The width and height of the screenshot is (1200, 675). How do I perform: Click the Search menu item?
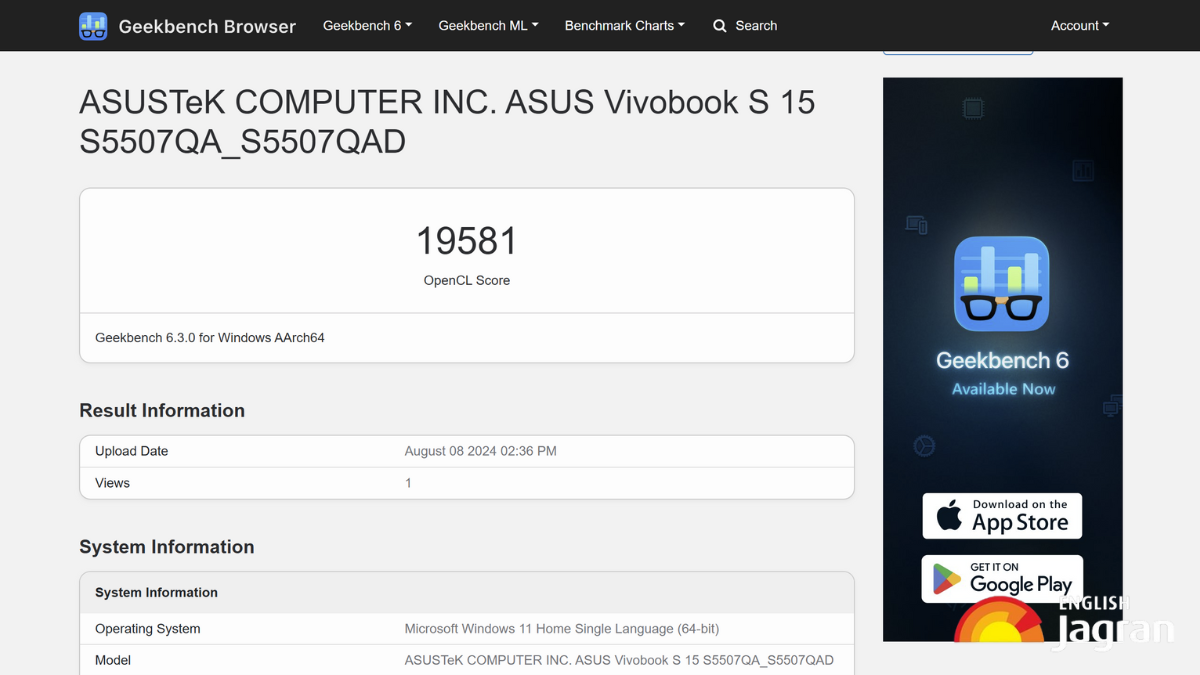[x=745, y=25]
